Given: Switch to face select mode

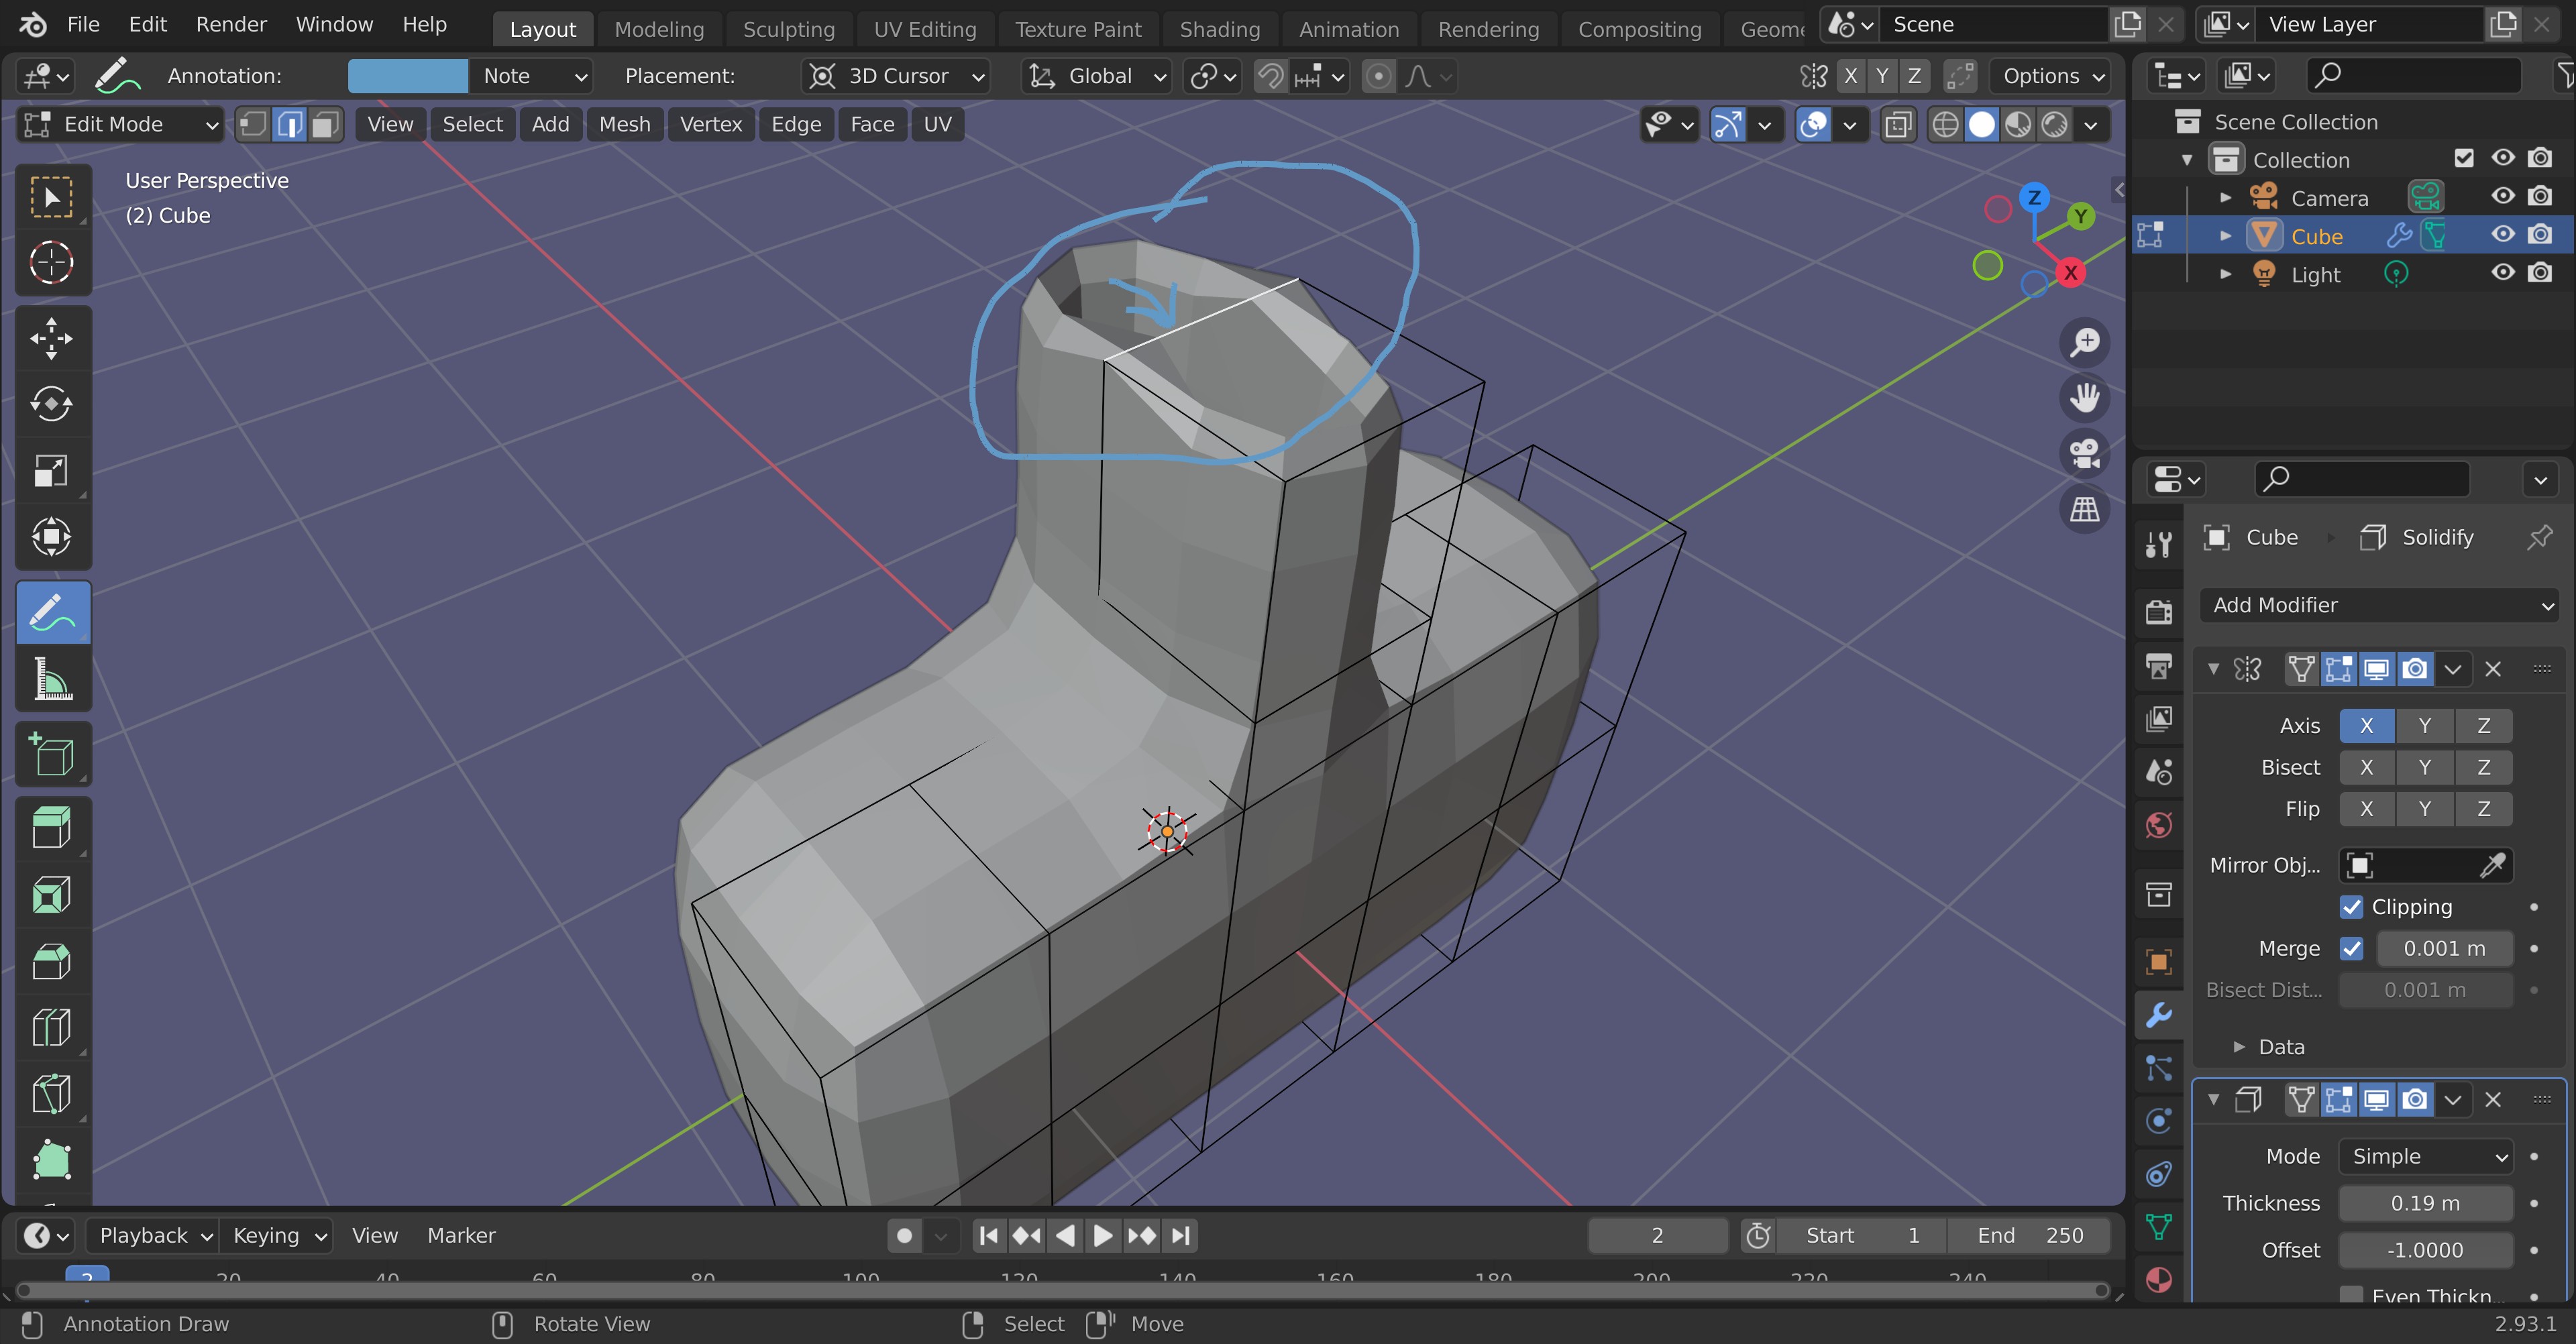Looking at the screenshot, I should click(x=324, y=124).
